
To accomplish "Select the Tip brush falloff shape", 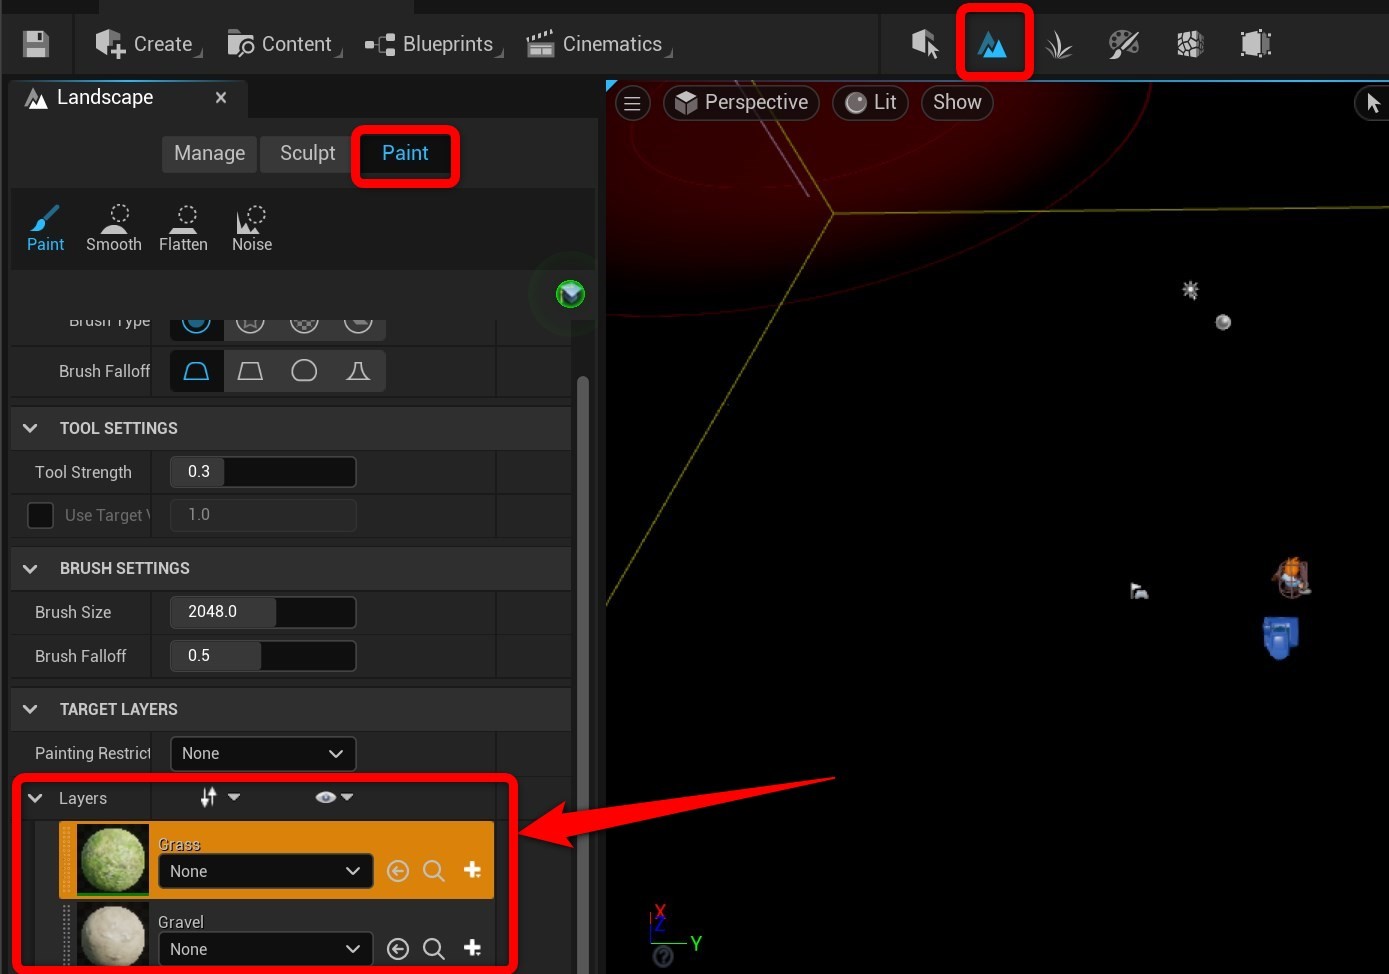I will [358, 371].
